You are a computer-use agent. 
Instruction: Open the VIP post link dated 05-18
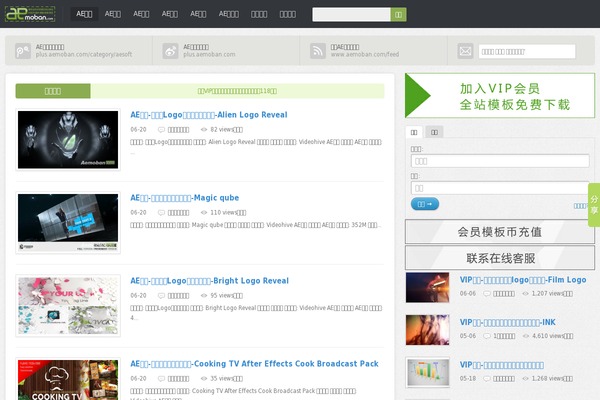(x=502, y=365)
